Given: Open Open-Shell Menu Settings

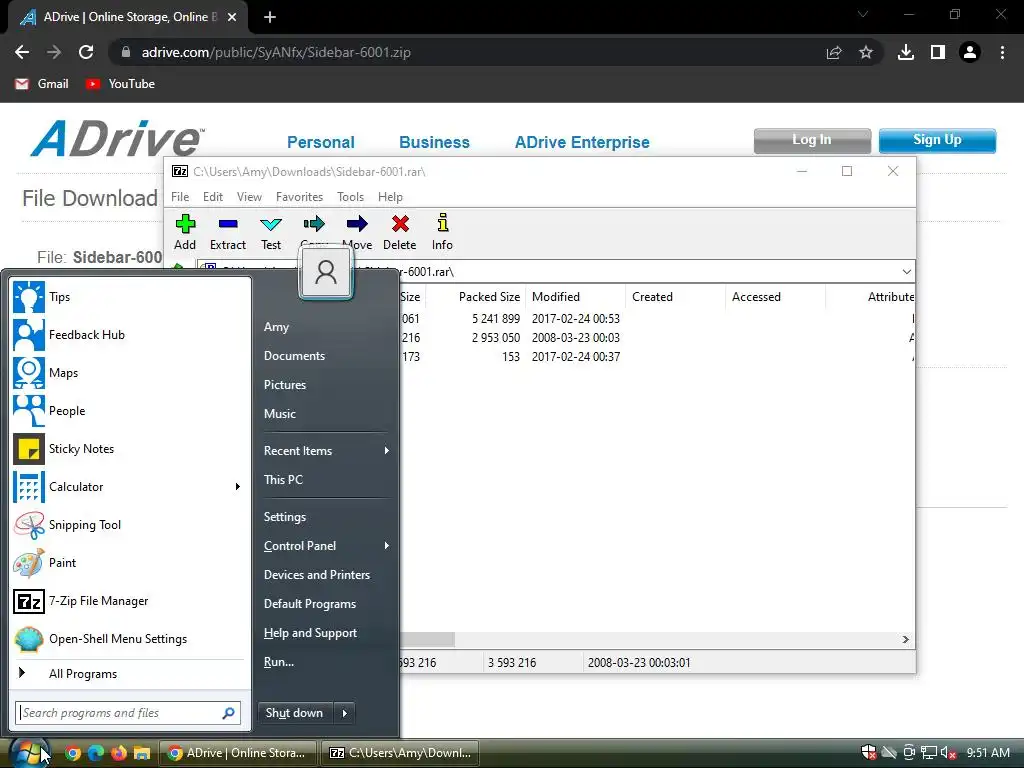Looking at the screenshot, I should pyautogui.click(x=129, y=639).
